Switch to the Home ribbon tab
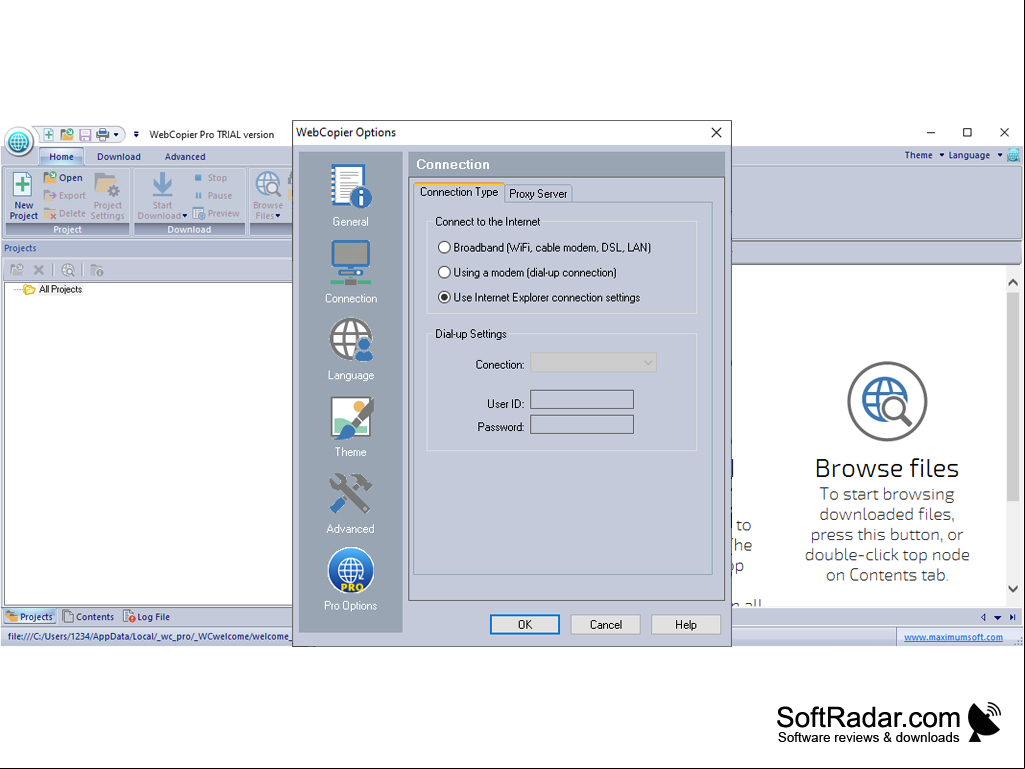Viewport: 1025px width, 769px height. (x=61, y=156)
